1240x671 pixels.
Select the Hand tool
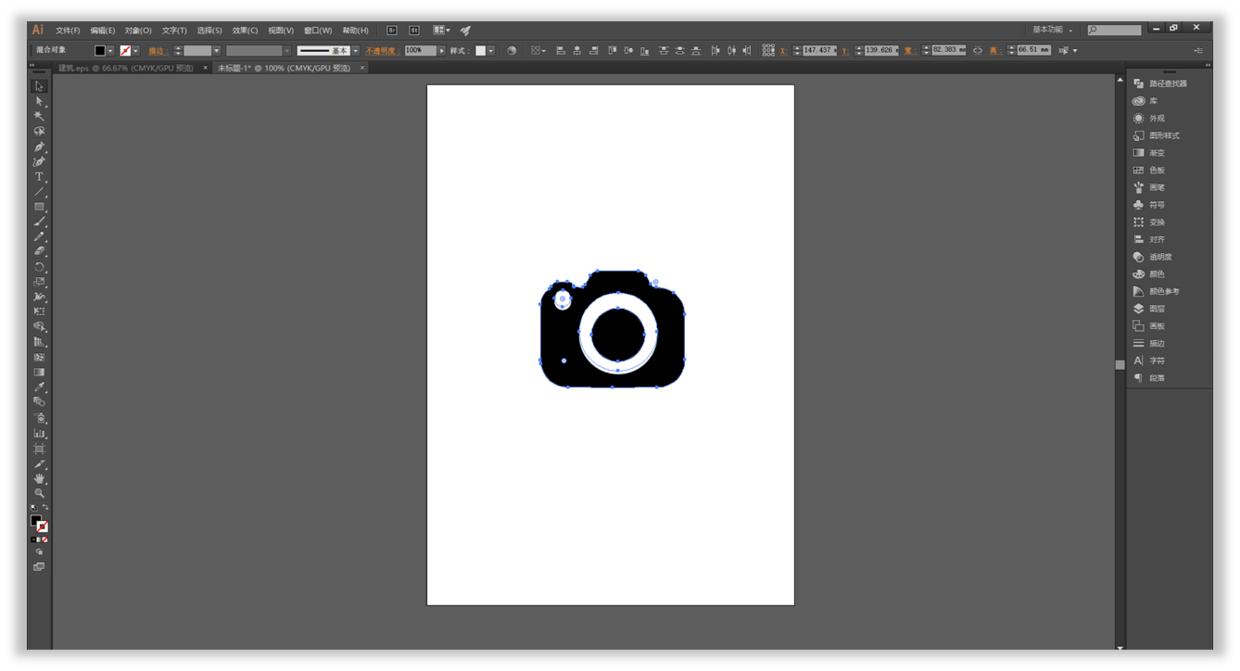pos(39,479)
